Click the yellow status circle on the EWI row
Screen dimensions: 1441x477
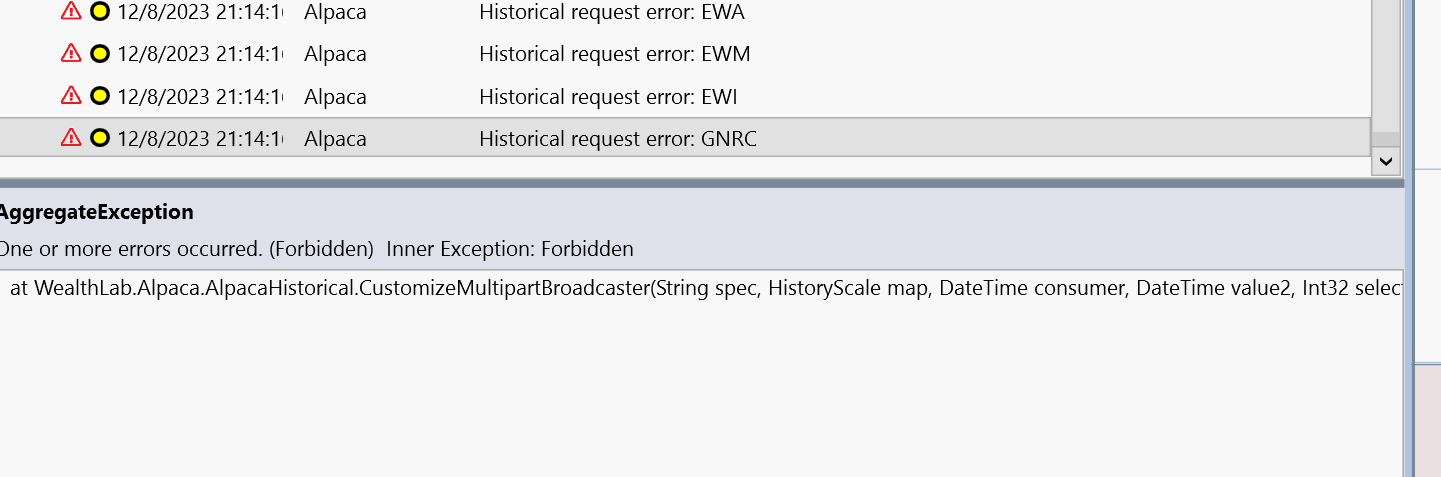(99, 95)
